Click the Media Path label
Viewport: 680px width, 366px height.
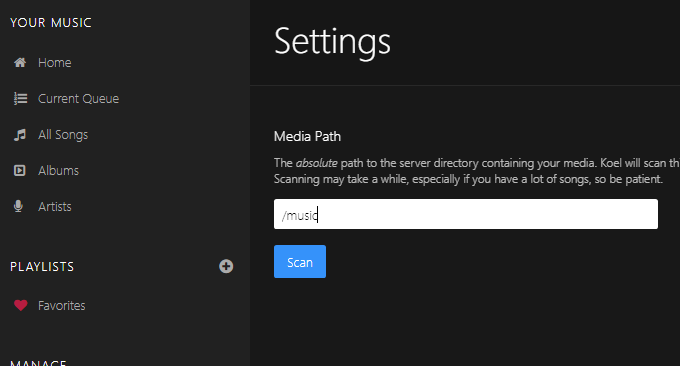tap(307, 137)
